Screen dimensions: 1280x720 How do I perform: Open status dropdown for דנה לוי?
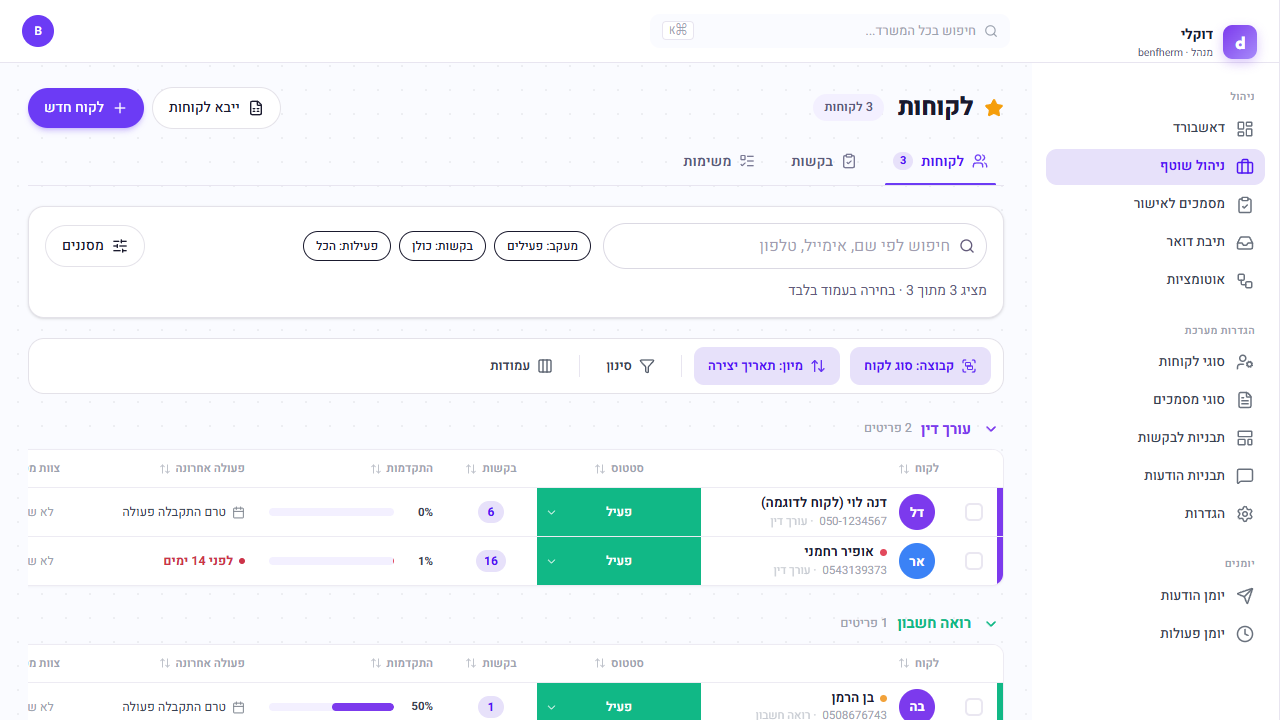(x=619, y=512)
